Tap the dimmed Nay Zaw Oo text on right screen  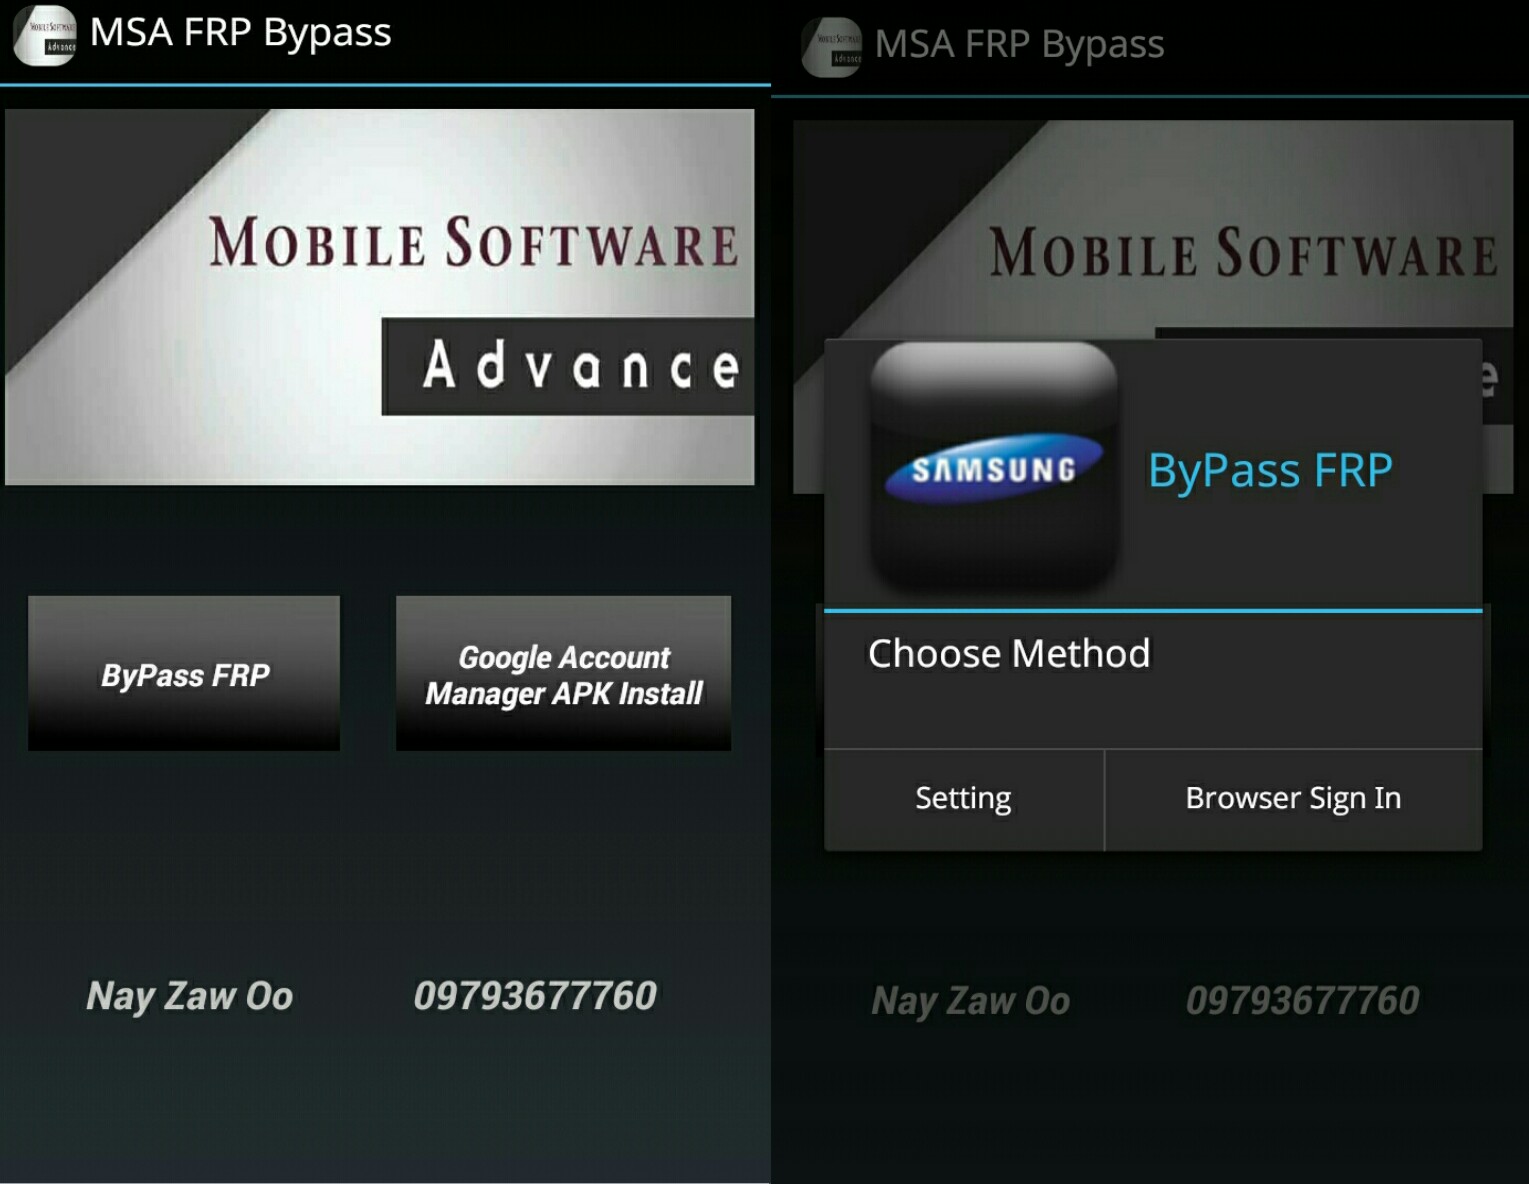pos(971,1001)
